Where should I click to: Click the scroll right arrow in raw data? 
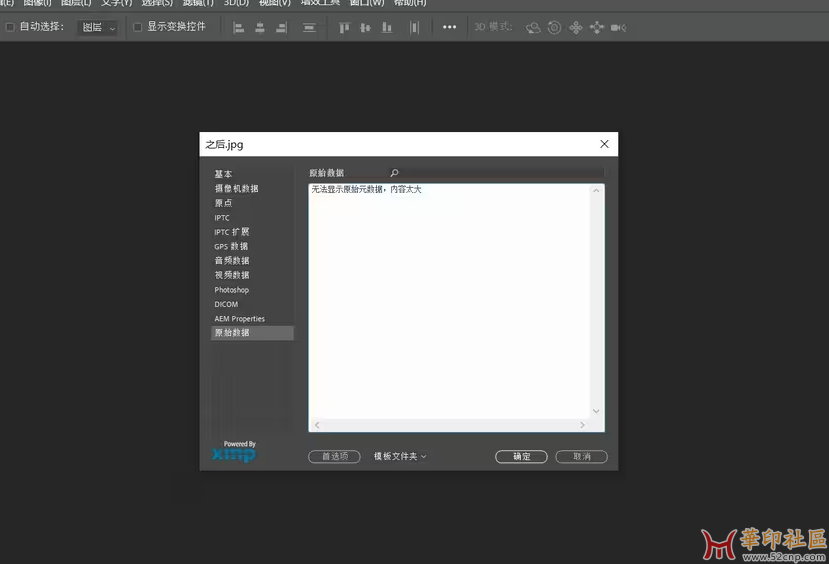click(582, 425)
